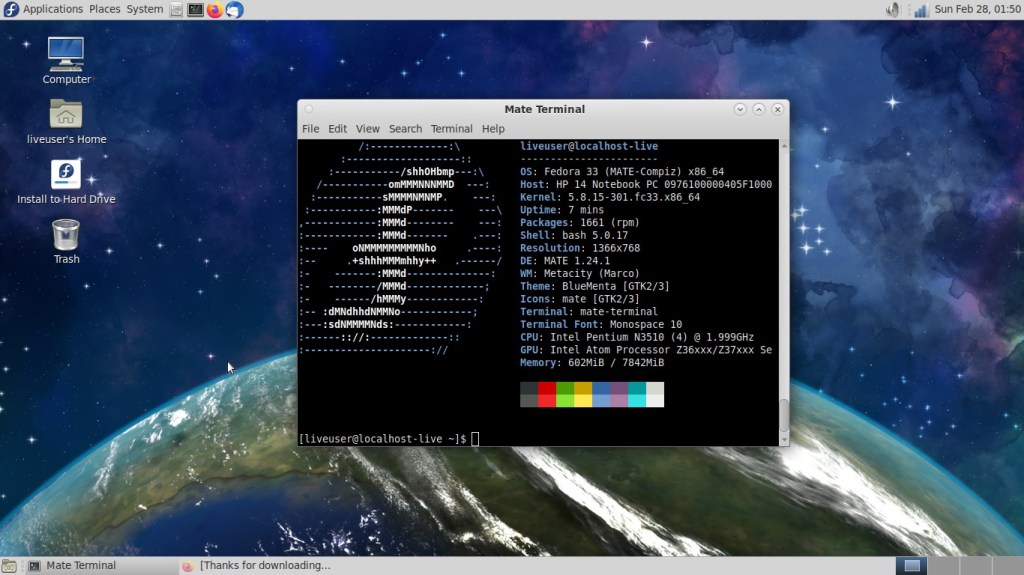This screenshot has height=575, width=1024.
Task: Launch Thunderbird mail from top panel
Action: tap(234, 10)
